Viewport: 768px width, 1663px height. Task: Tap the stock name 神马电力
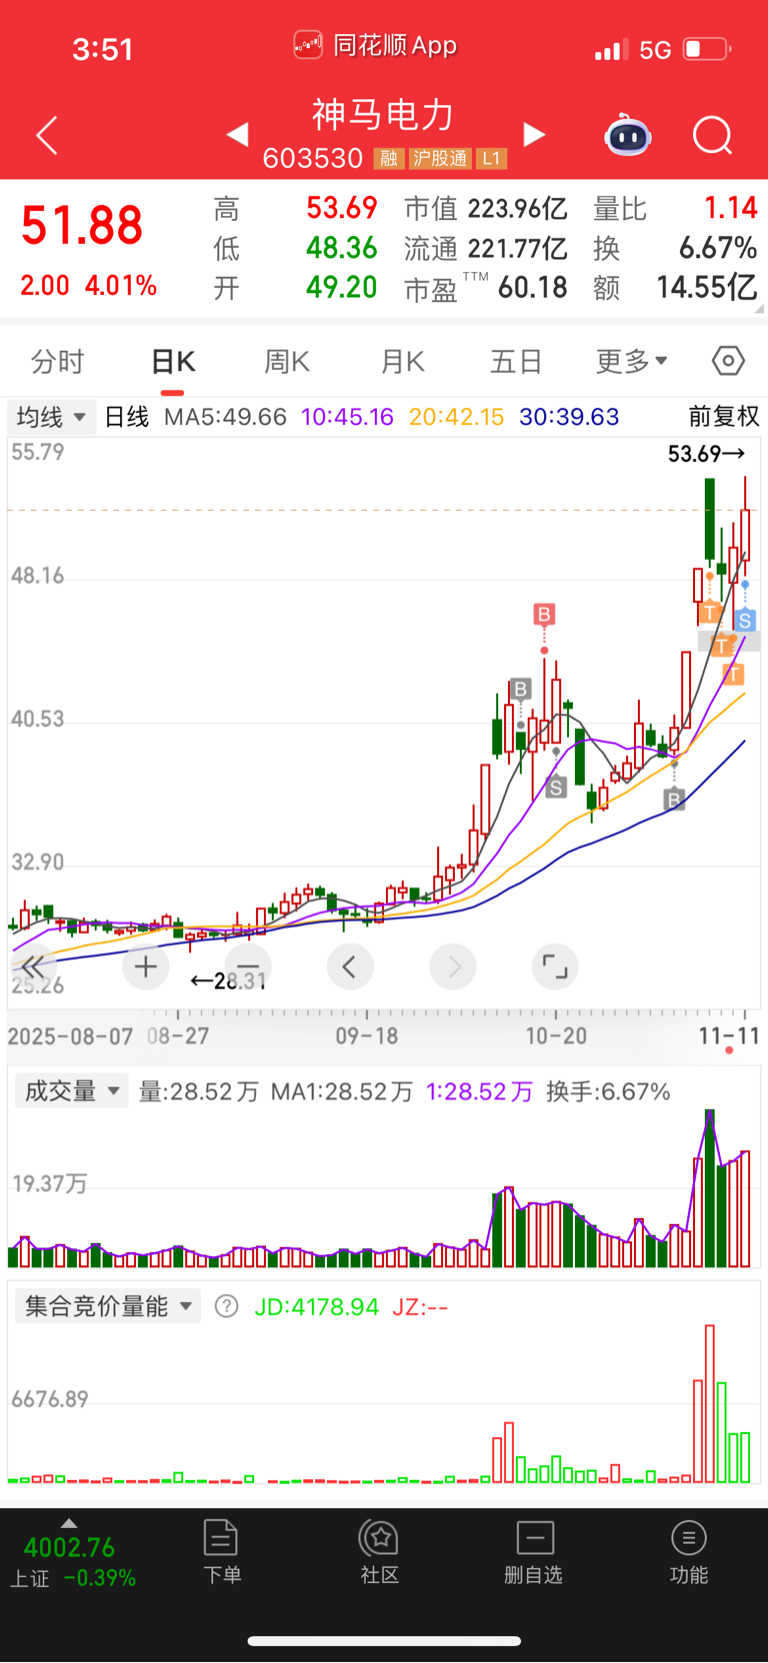(383, 115)
